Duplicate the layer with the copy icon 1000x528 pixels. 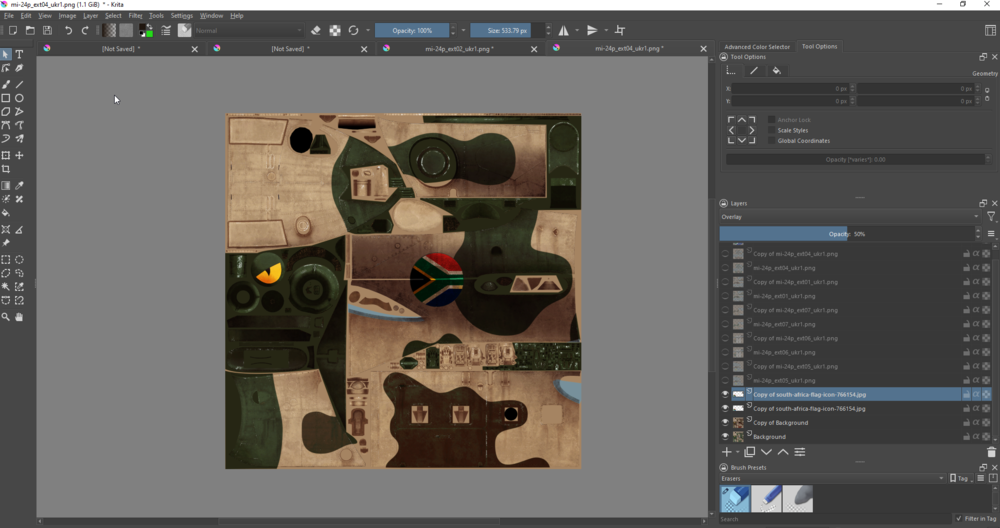pyautogui.click(x=749, y=452)
